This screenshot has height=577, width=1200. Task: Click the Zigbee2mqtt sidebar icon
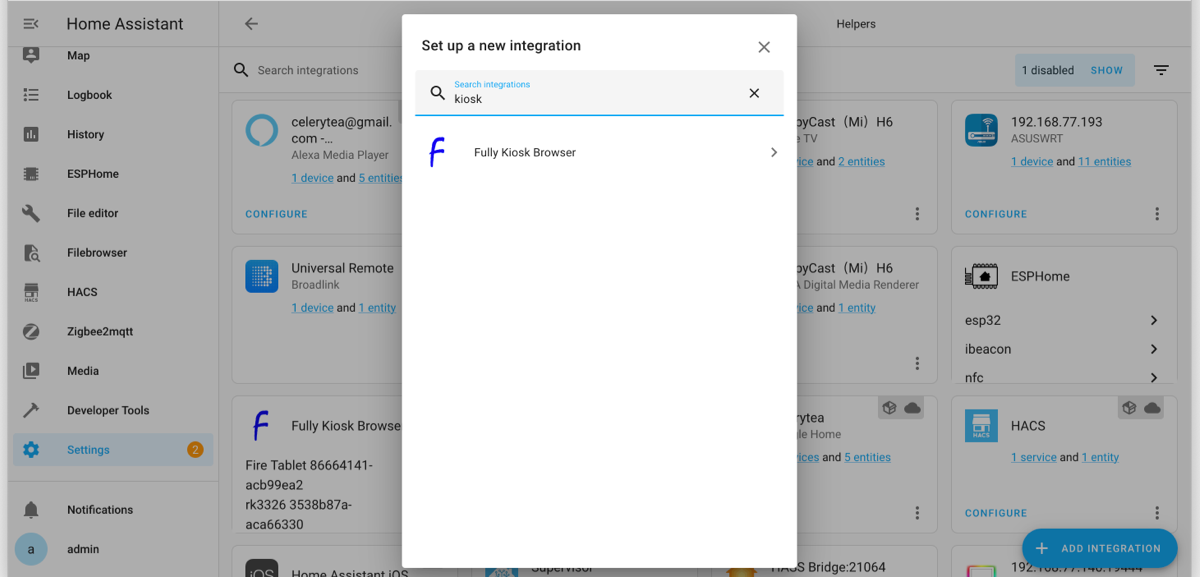(x=31, y=331)
